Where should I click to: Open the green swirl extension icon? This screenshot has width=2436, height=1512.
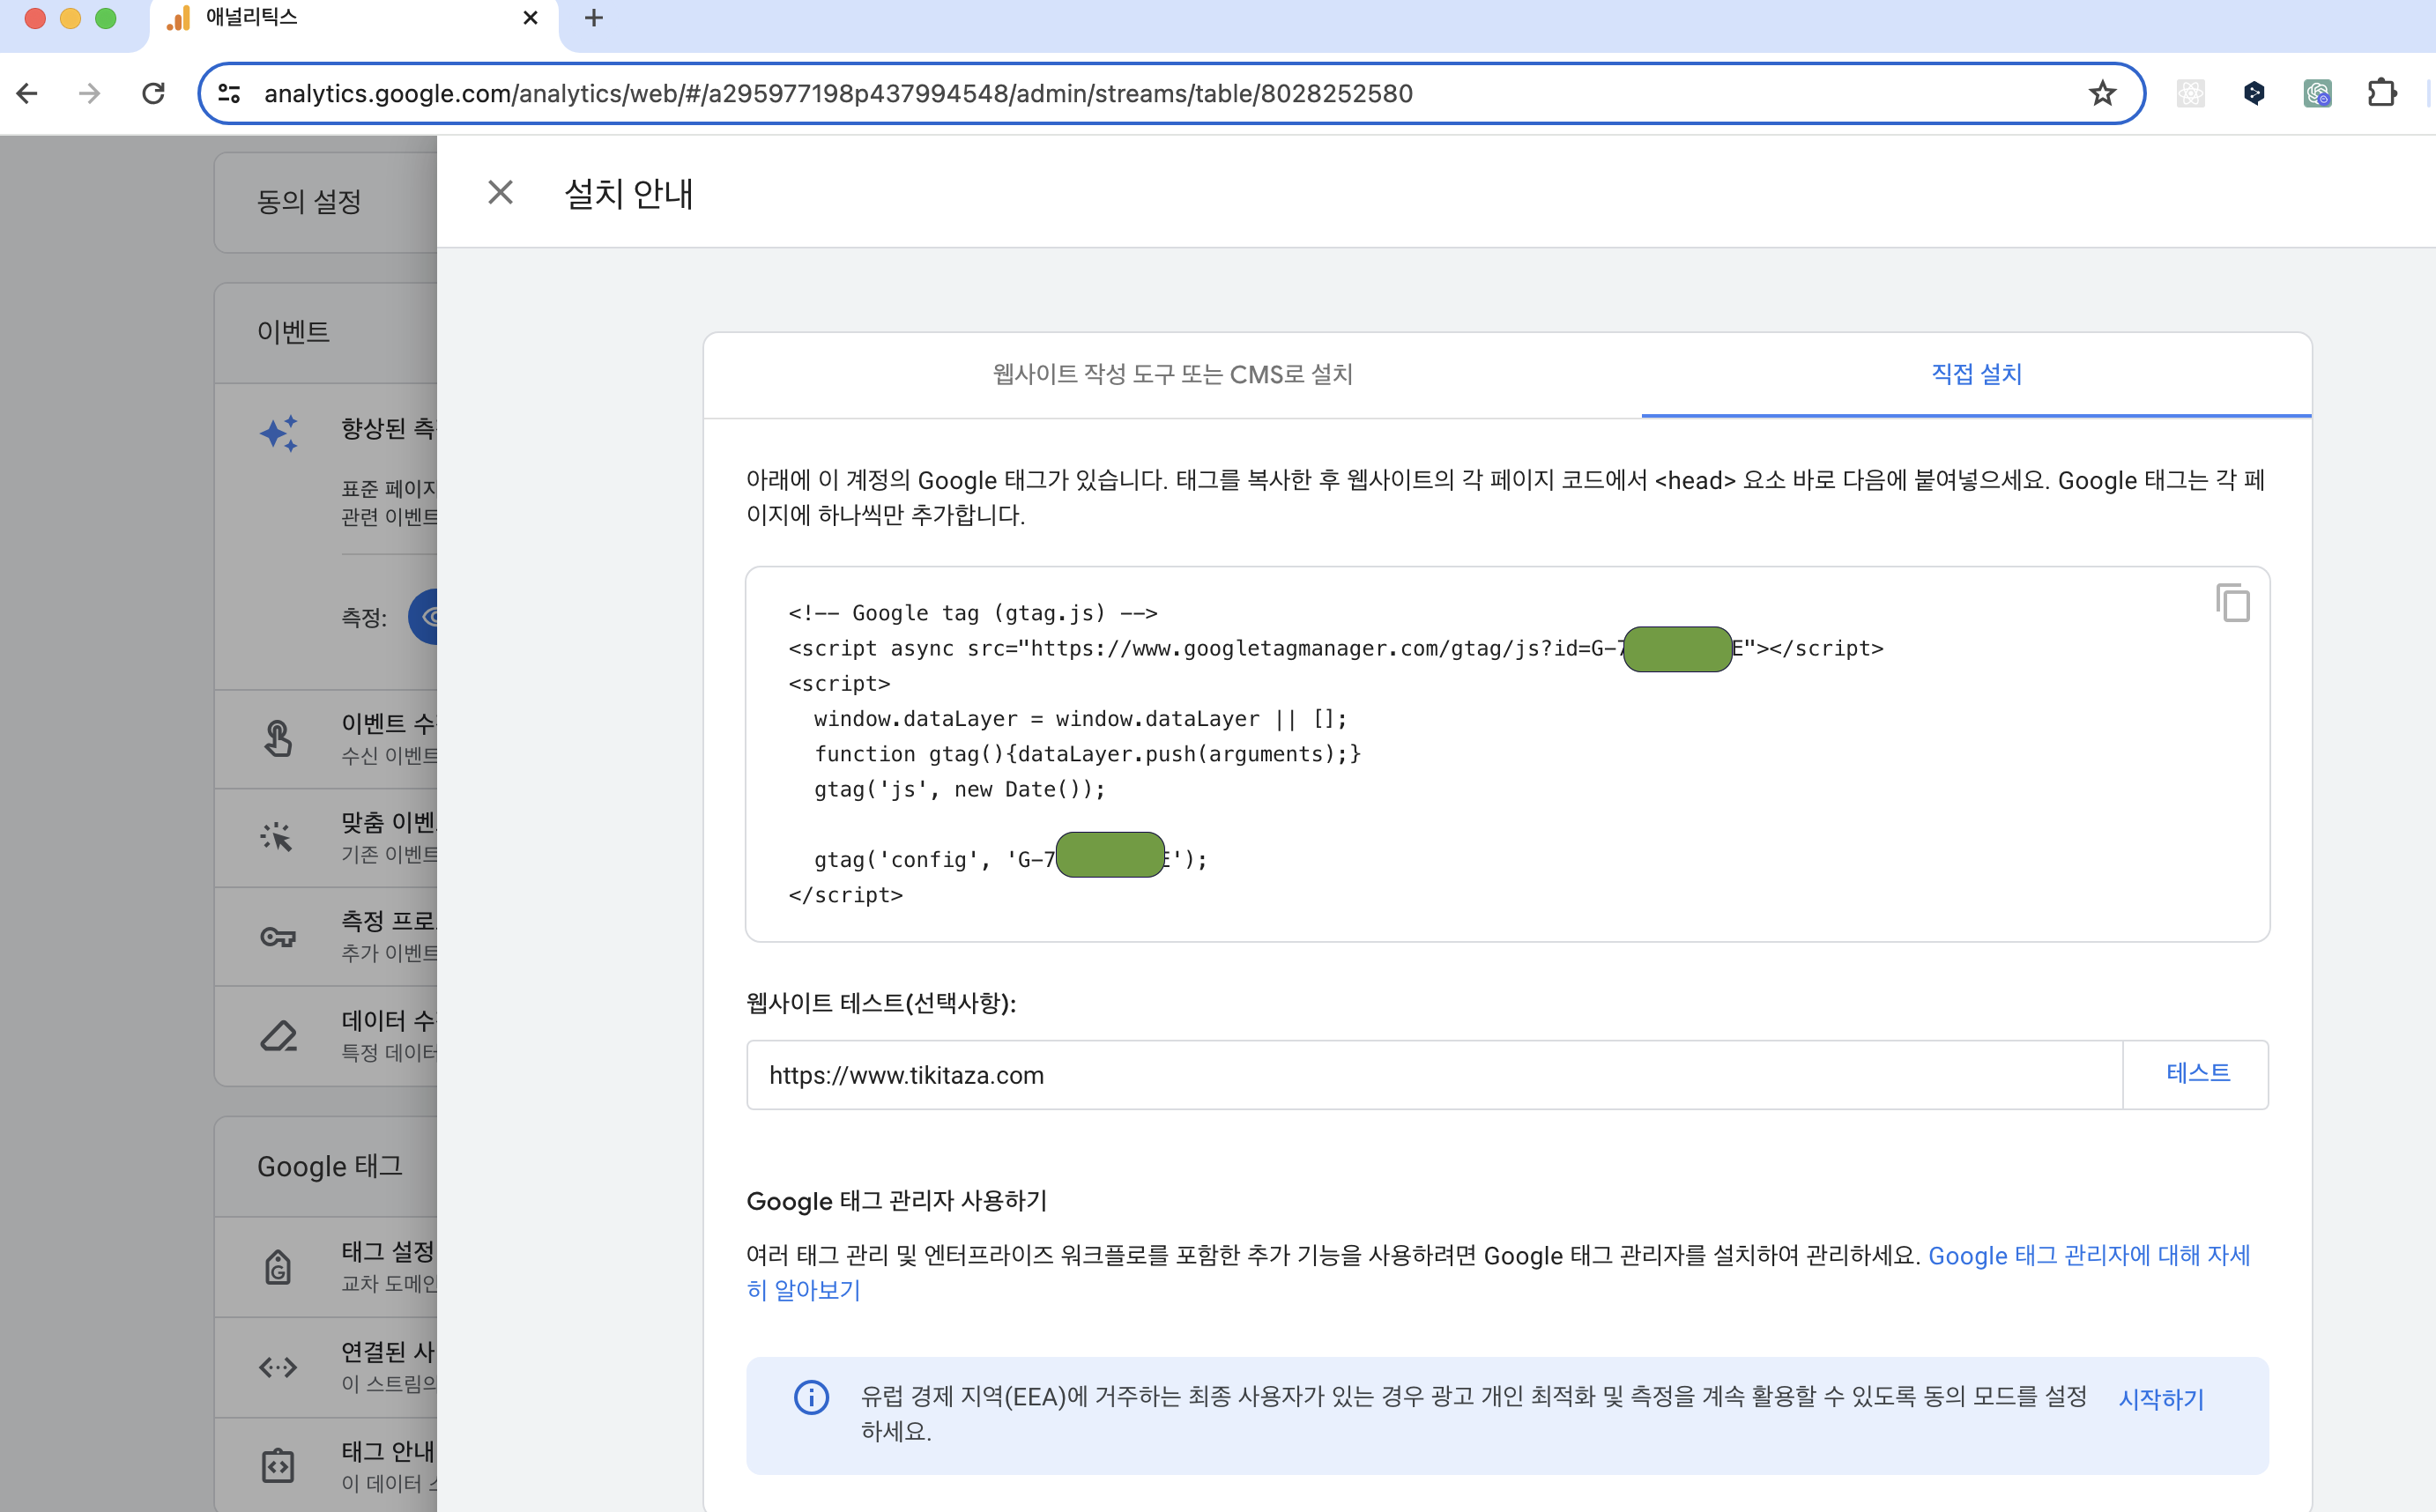point(2317,93)
